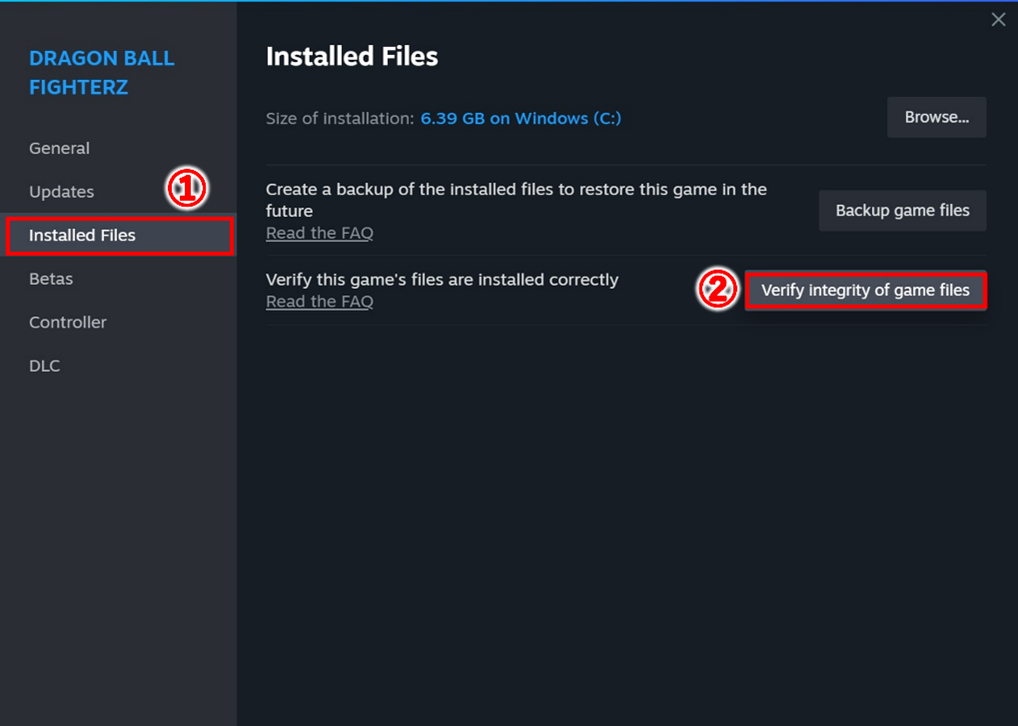Select the Installed Files tab

pos(119,235)
